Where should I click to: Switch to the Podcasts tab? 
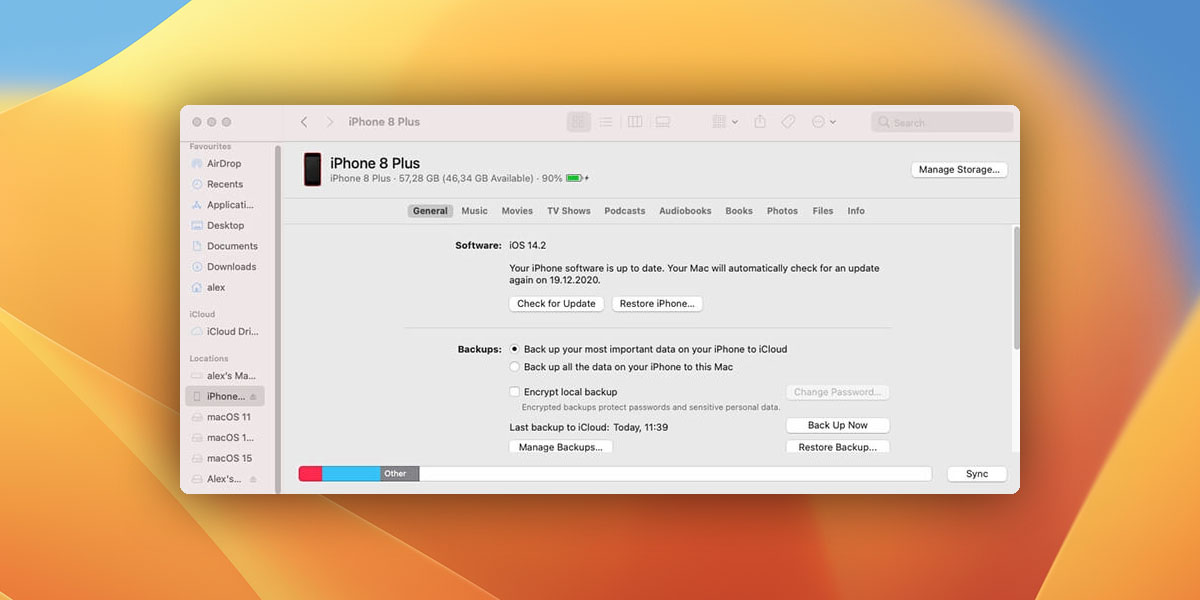[x=625, y=211]
